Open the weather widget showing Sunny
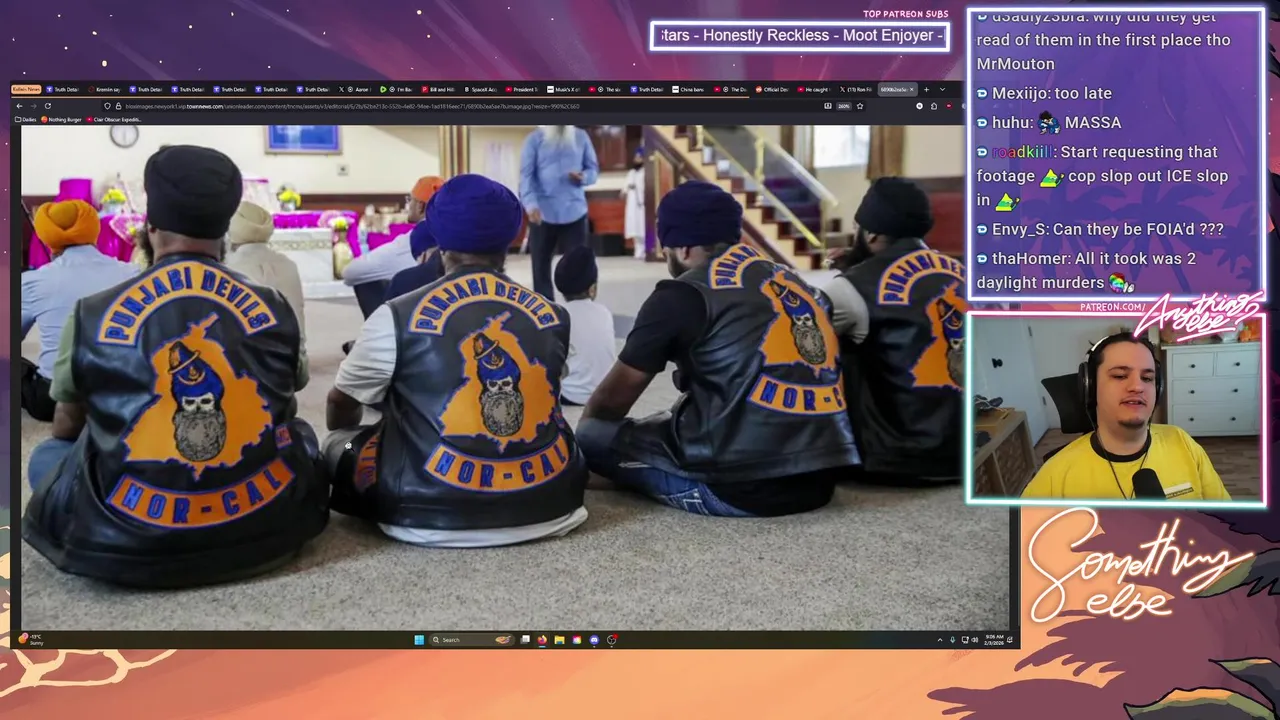1280x720 pixels. [30, 640]
